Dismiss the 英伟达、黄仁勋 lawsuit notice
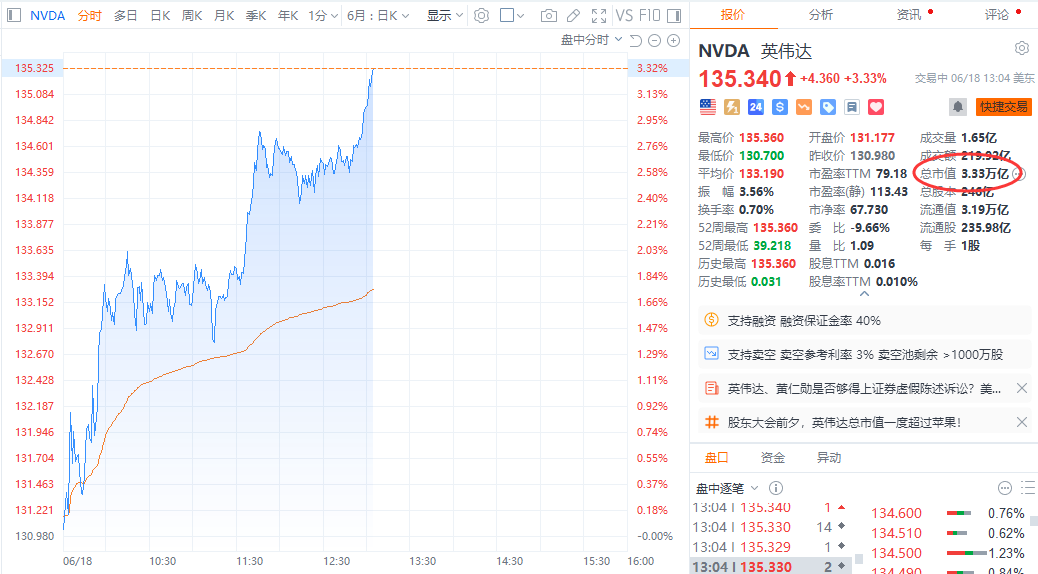Screen dimensions: 1038x574 pos(1022,388)
